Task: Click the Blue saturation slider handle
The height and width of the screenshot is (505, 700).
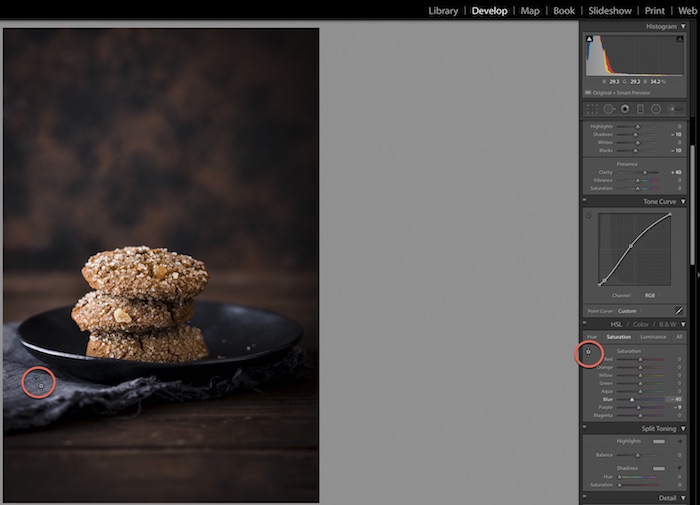Action: (x=632, y=400)
